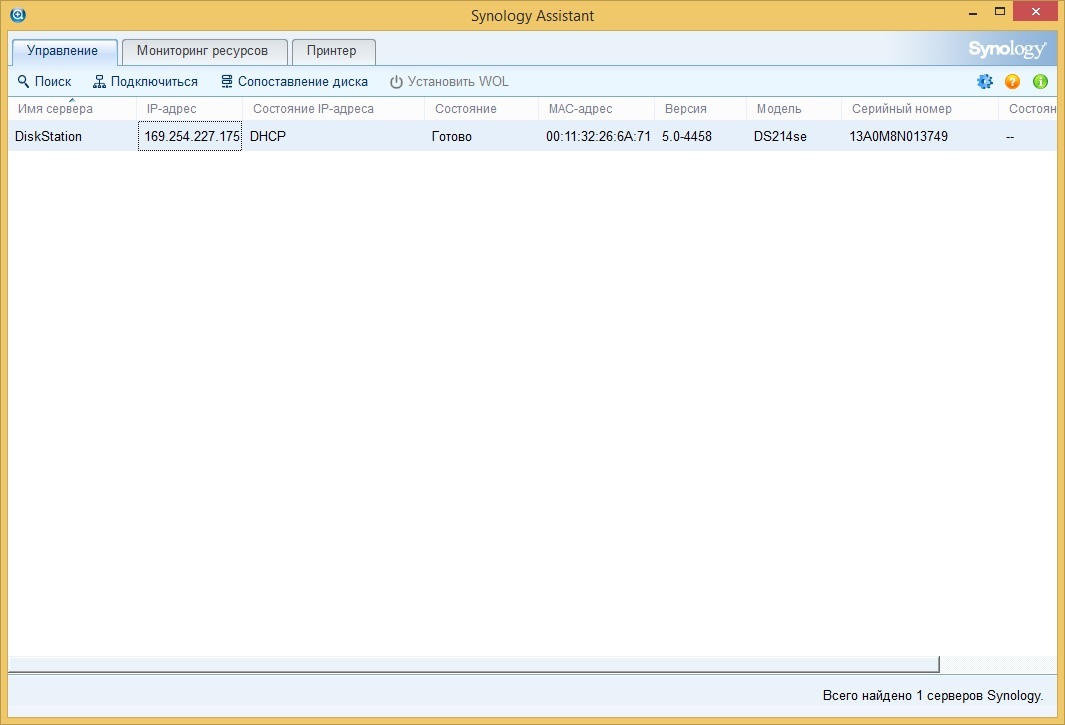1065x725 pixels.
Task: Sort by the Серийный номер column header
Action: (901, 109)
